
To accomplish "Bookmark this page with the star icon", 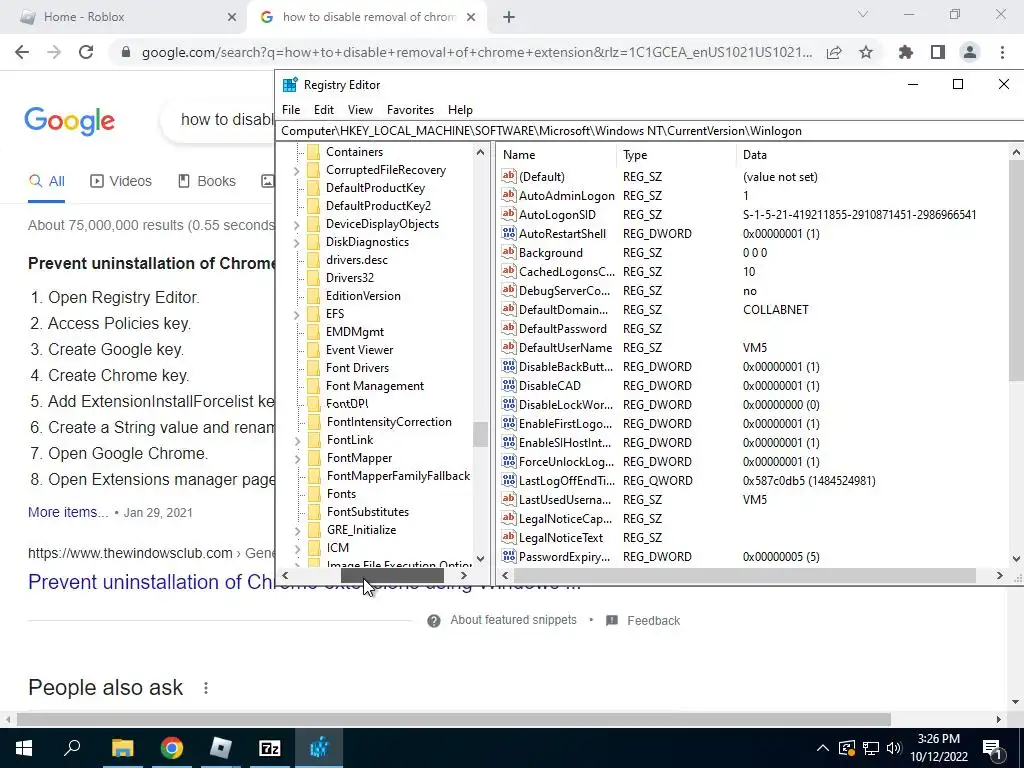I will click(866, 52).
